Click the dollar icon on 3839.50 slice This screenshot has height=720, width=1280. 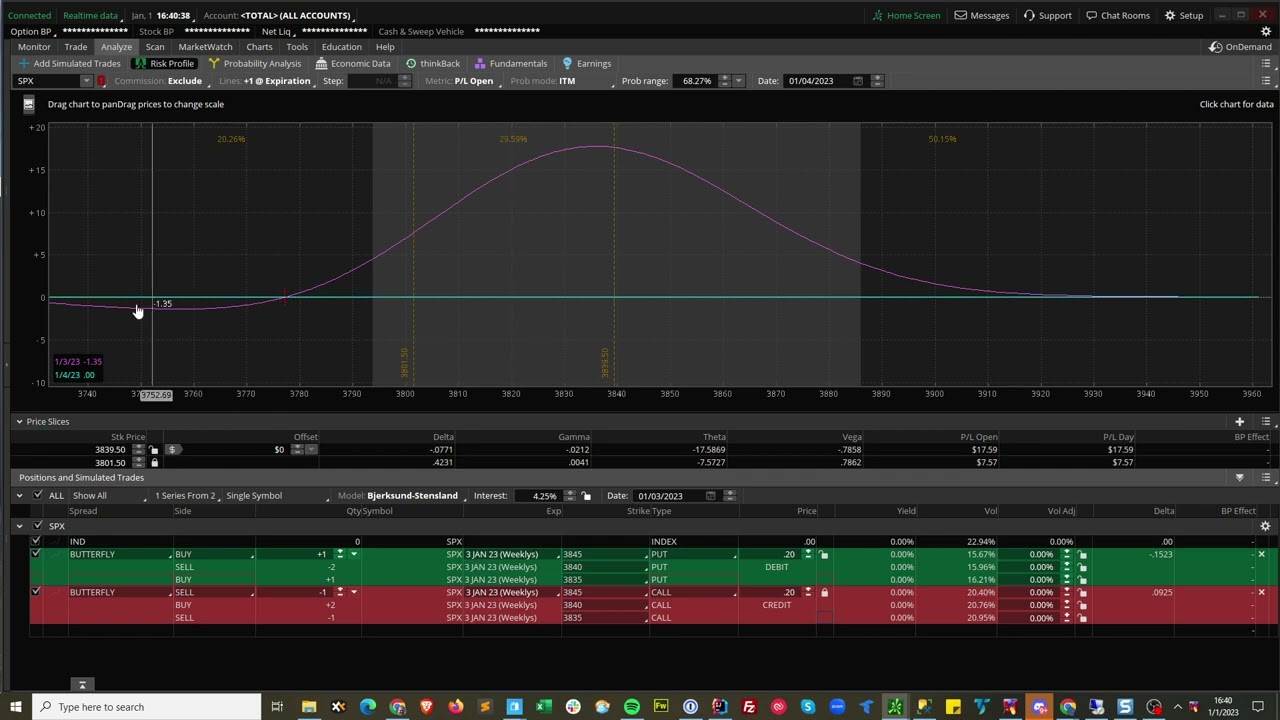[x=172, y=450]
